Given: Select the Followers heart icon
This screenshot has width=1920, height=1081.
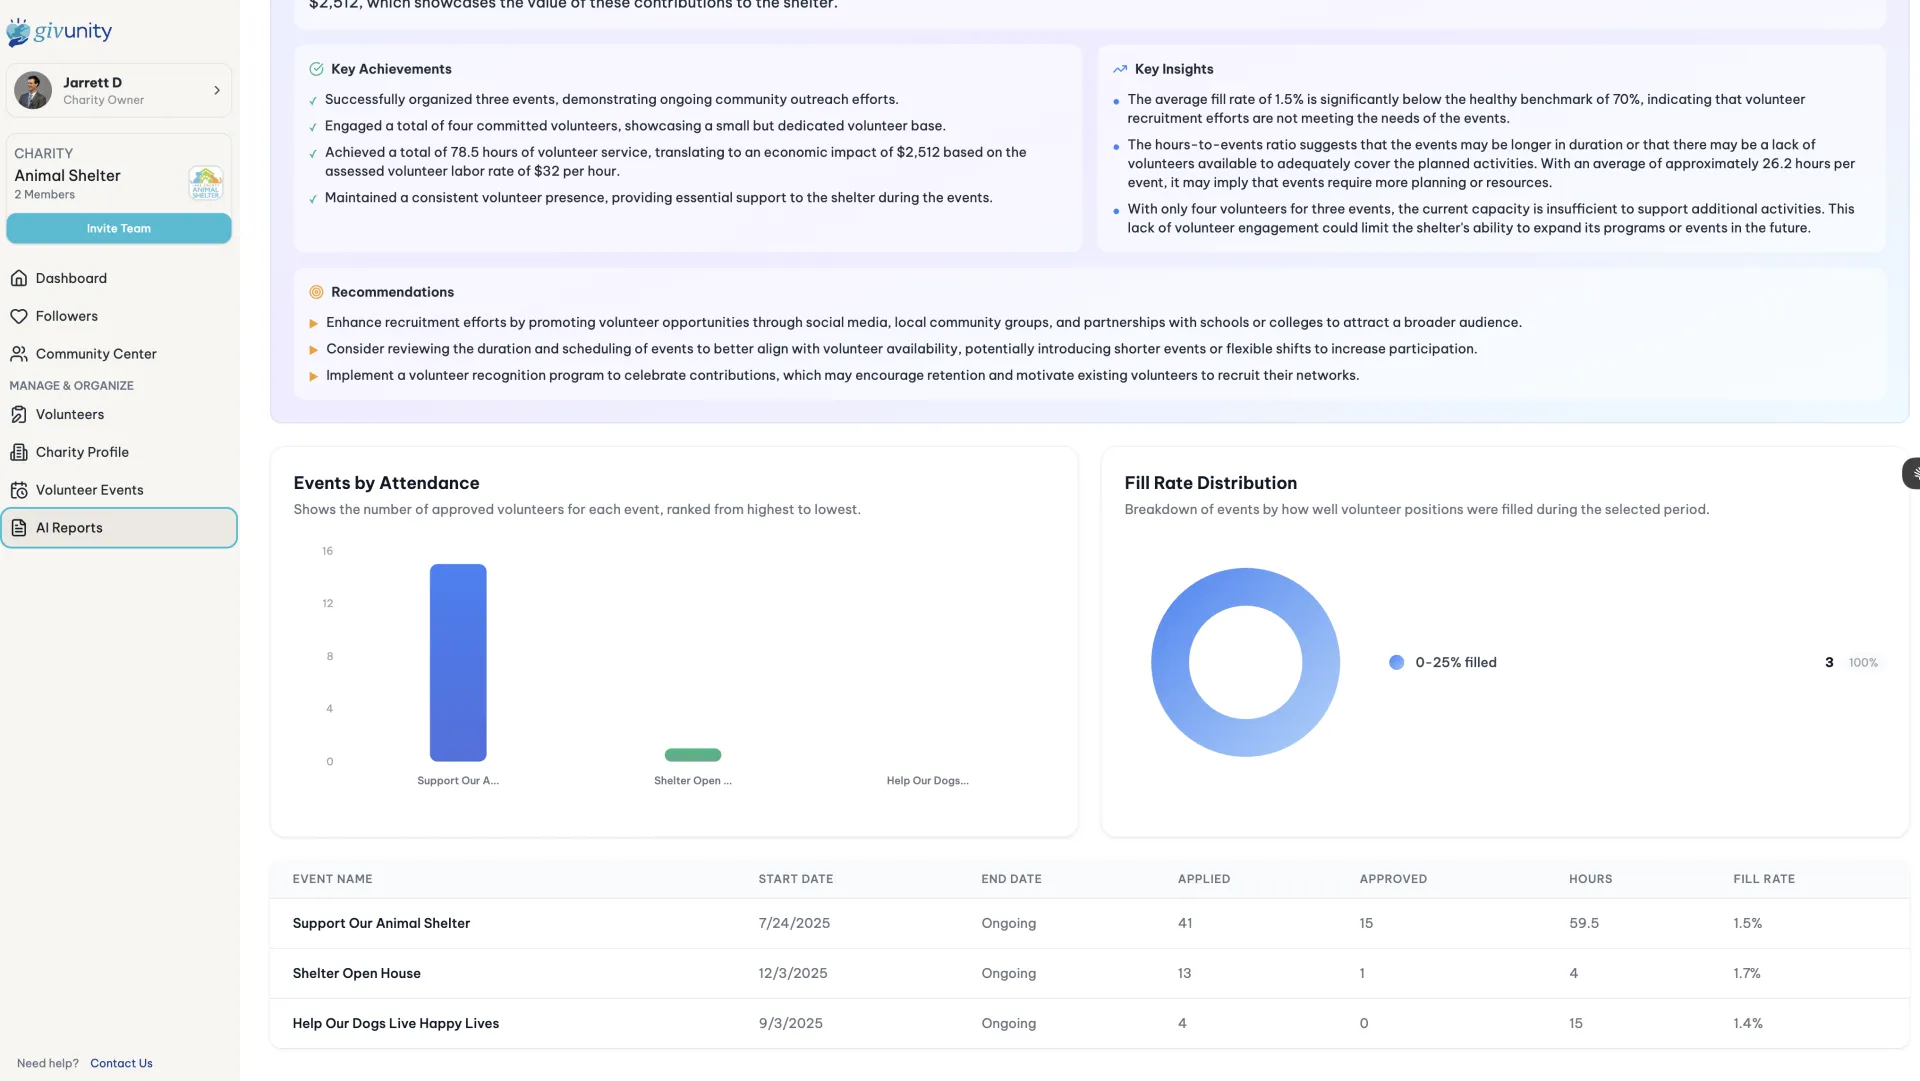Looking at the screenshot, I should coord(20,316).
